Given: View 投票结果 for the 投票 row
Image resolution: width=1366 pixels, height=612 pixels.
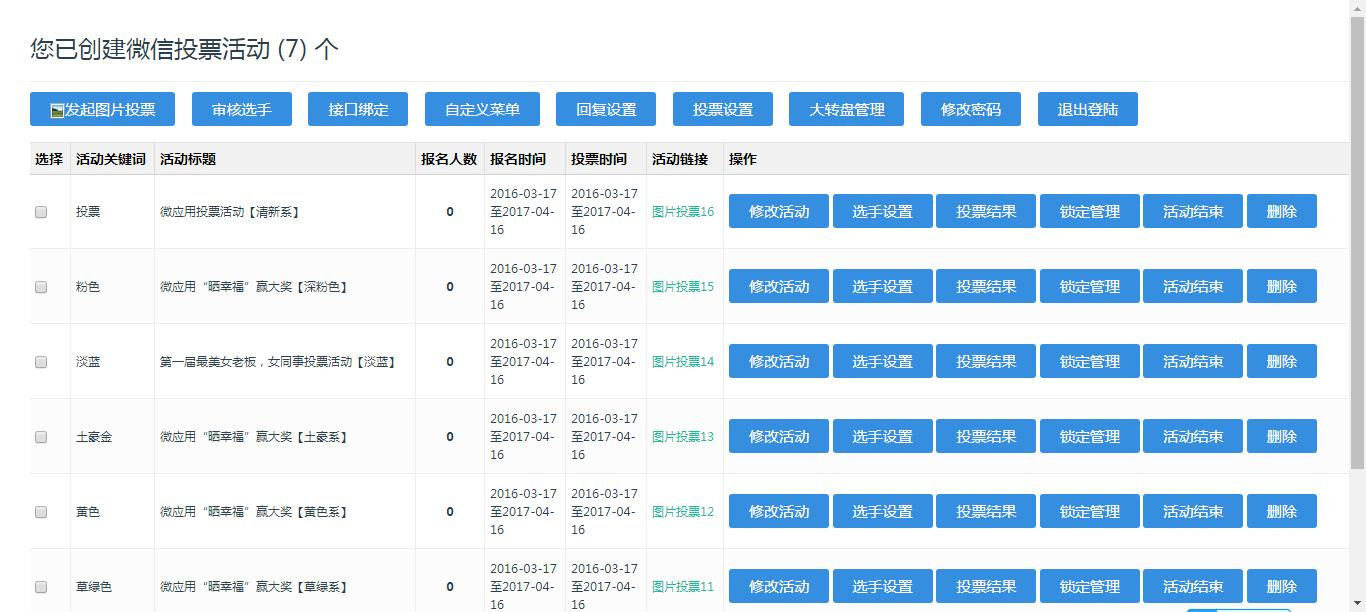Looking at the screenshot, I should (x=986, y=211).
